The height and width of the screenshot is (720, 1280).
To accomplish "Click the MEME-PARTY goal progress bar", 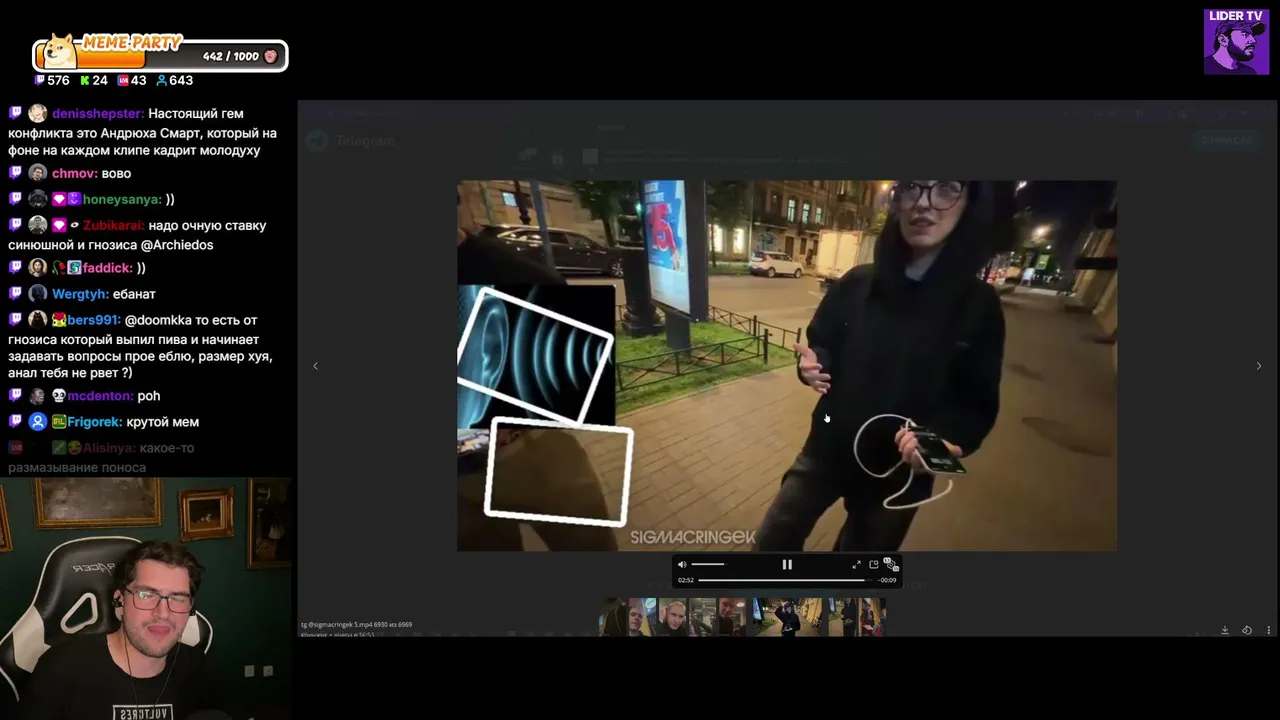I will pos(160,56).
